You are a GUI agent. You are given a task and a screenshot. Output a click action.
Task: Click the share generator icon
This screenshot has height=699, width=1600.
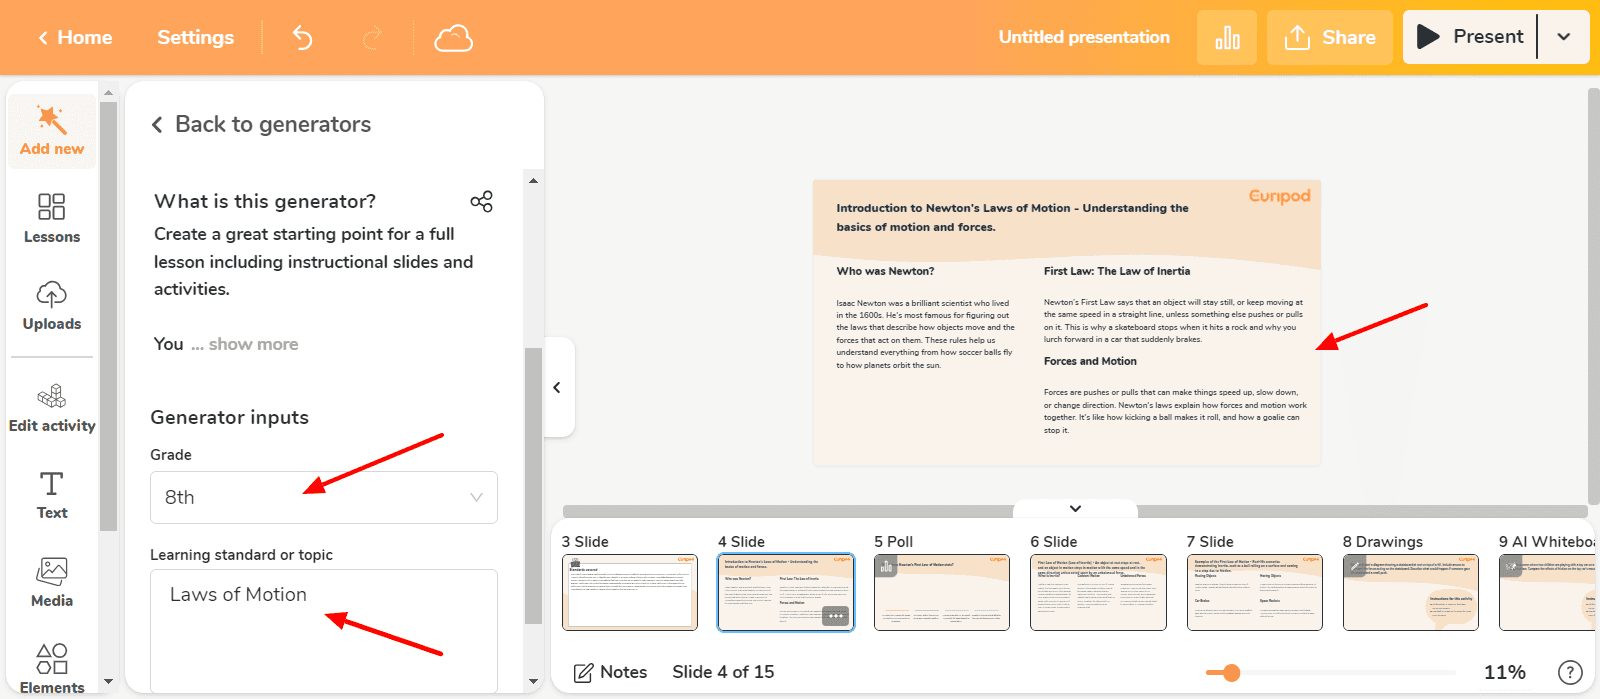481,202
